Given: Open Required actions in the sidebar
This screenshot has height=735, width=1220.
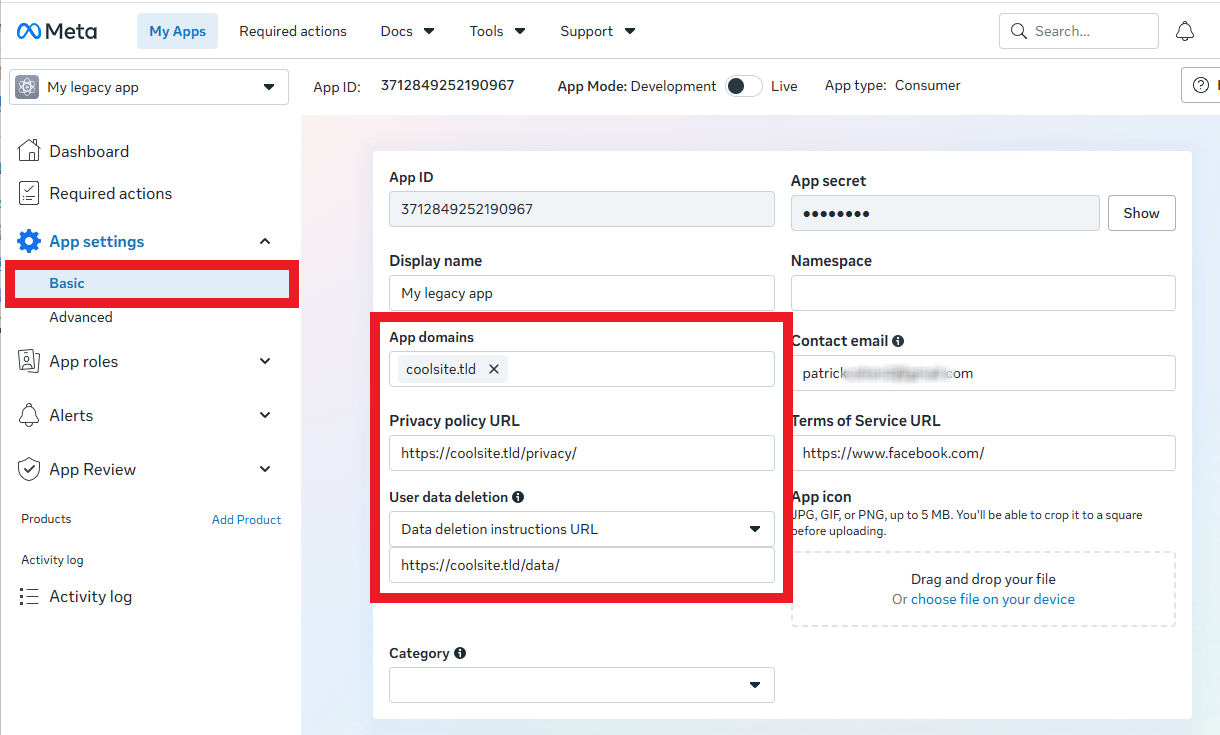Looking at the screenshot, I should (110, 193).
